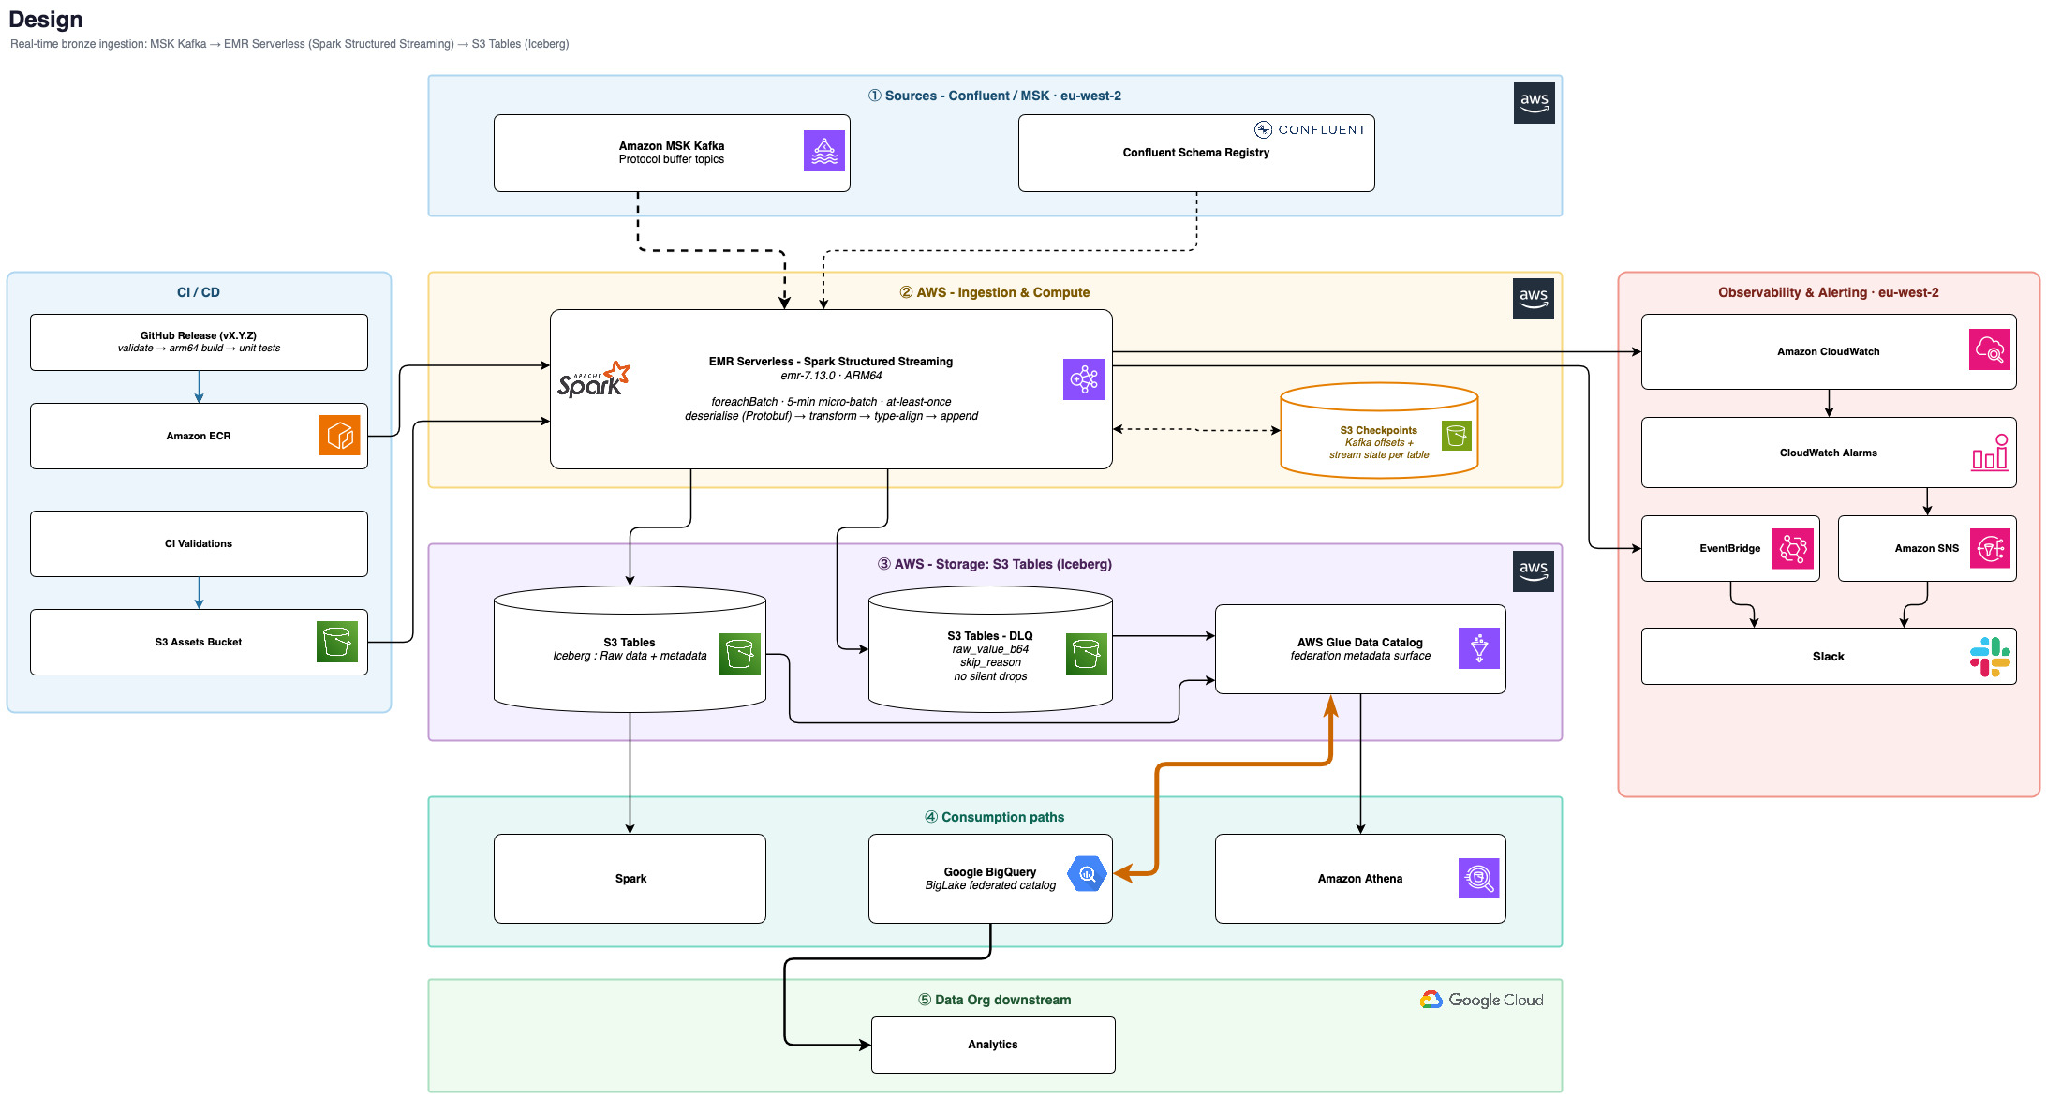The image size is (2046, 1098).
Task: Click the 'validate → arm64 build → unit tests' text
Action: click(198, 348)
